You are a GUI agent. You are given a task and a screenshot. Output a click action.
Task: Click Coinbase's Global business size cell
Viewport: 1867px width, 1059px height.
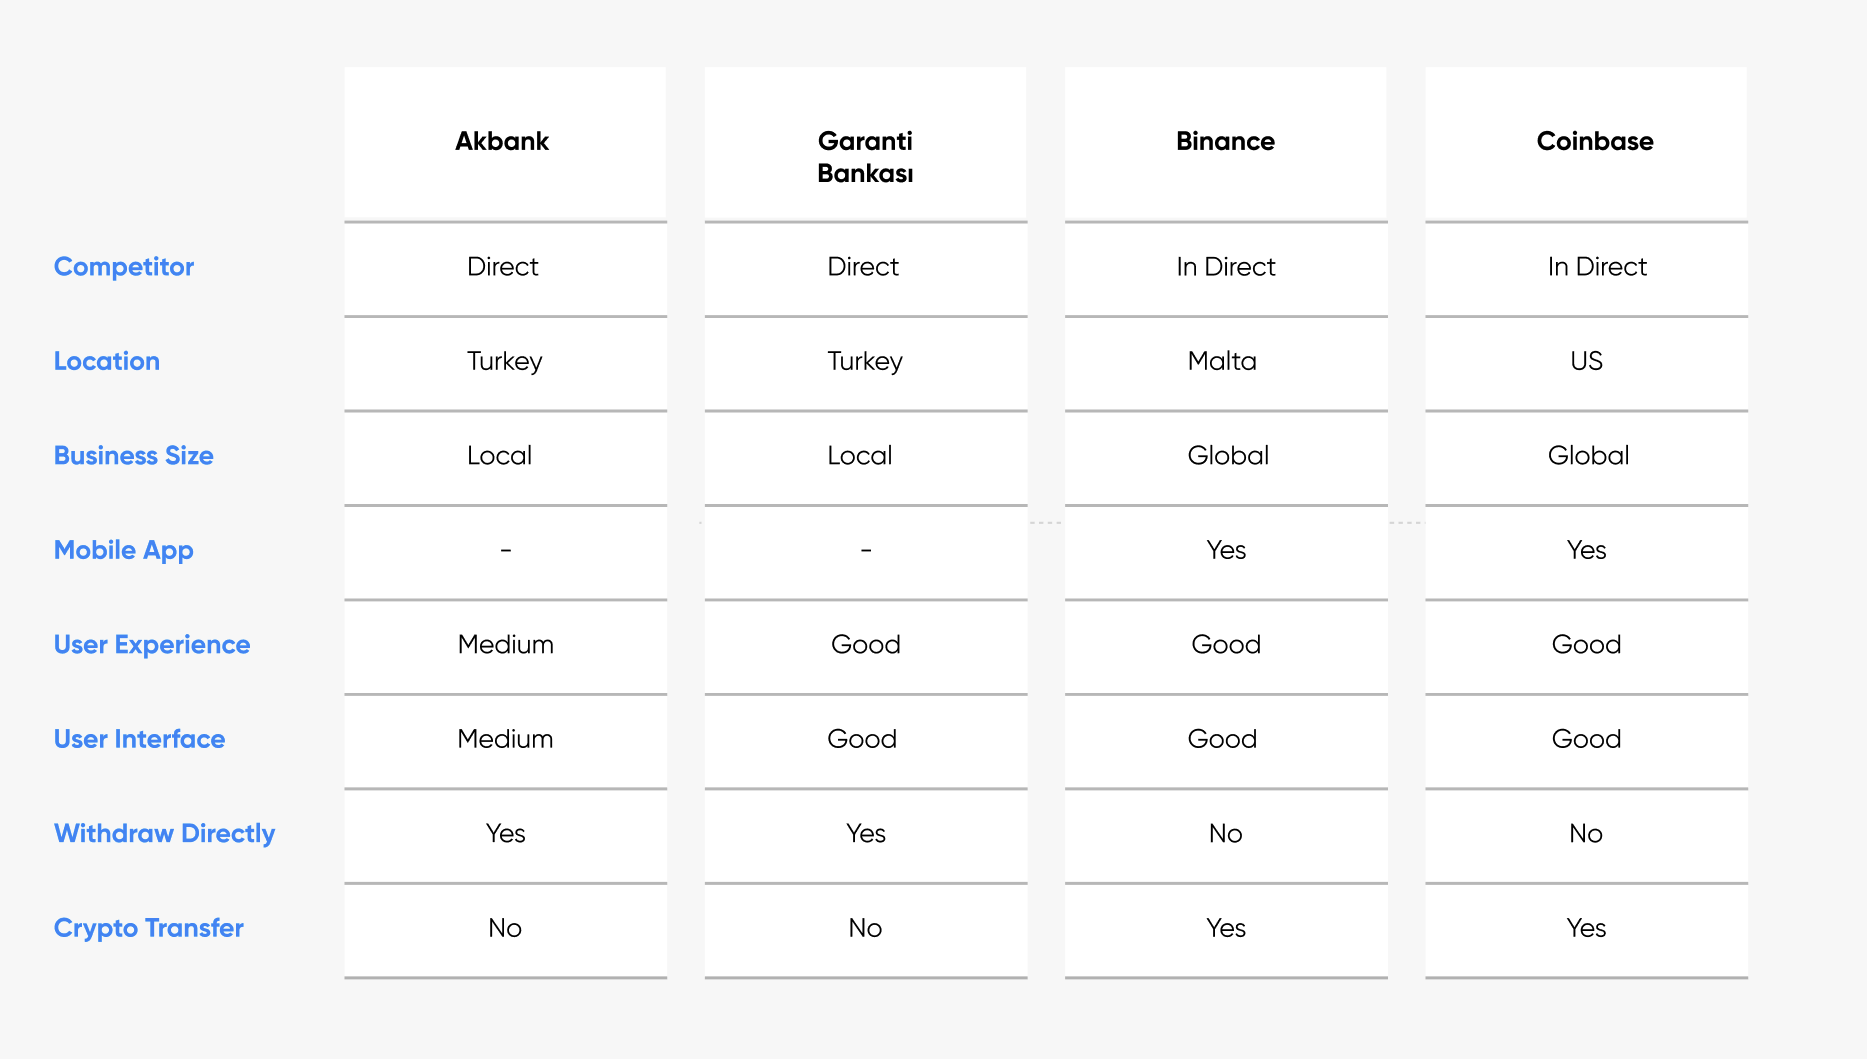click(1588, 456)
